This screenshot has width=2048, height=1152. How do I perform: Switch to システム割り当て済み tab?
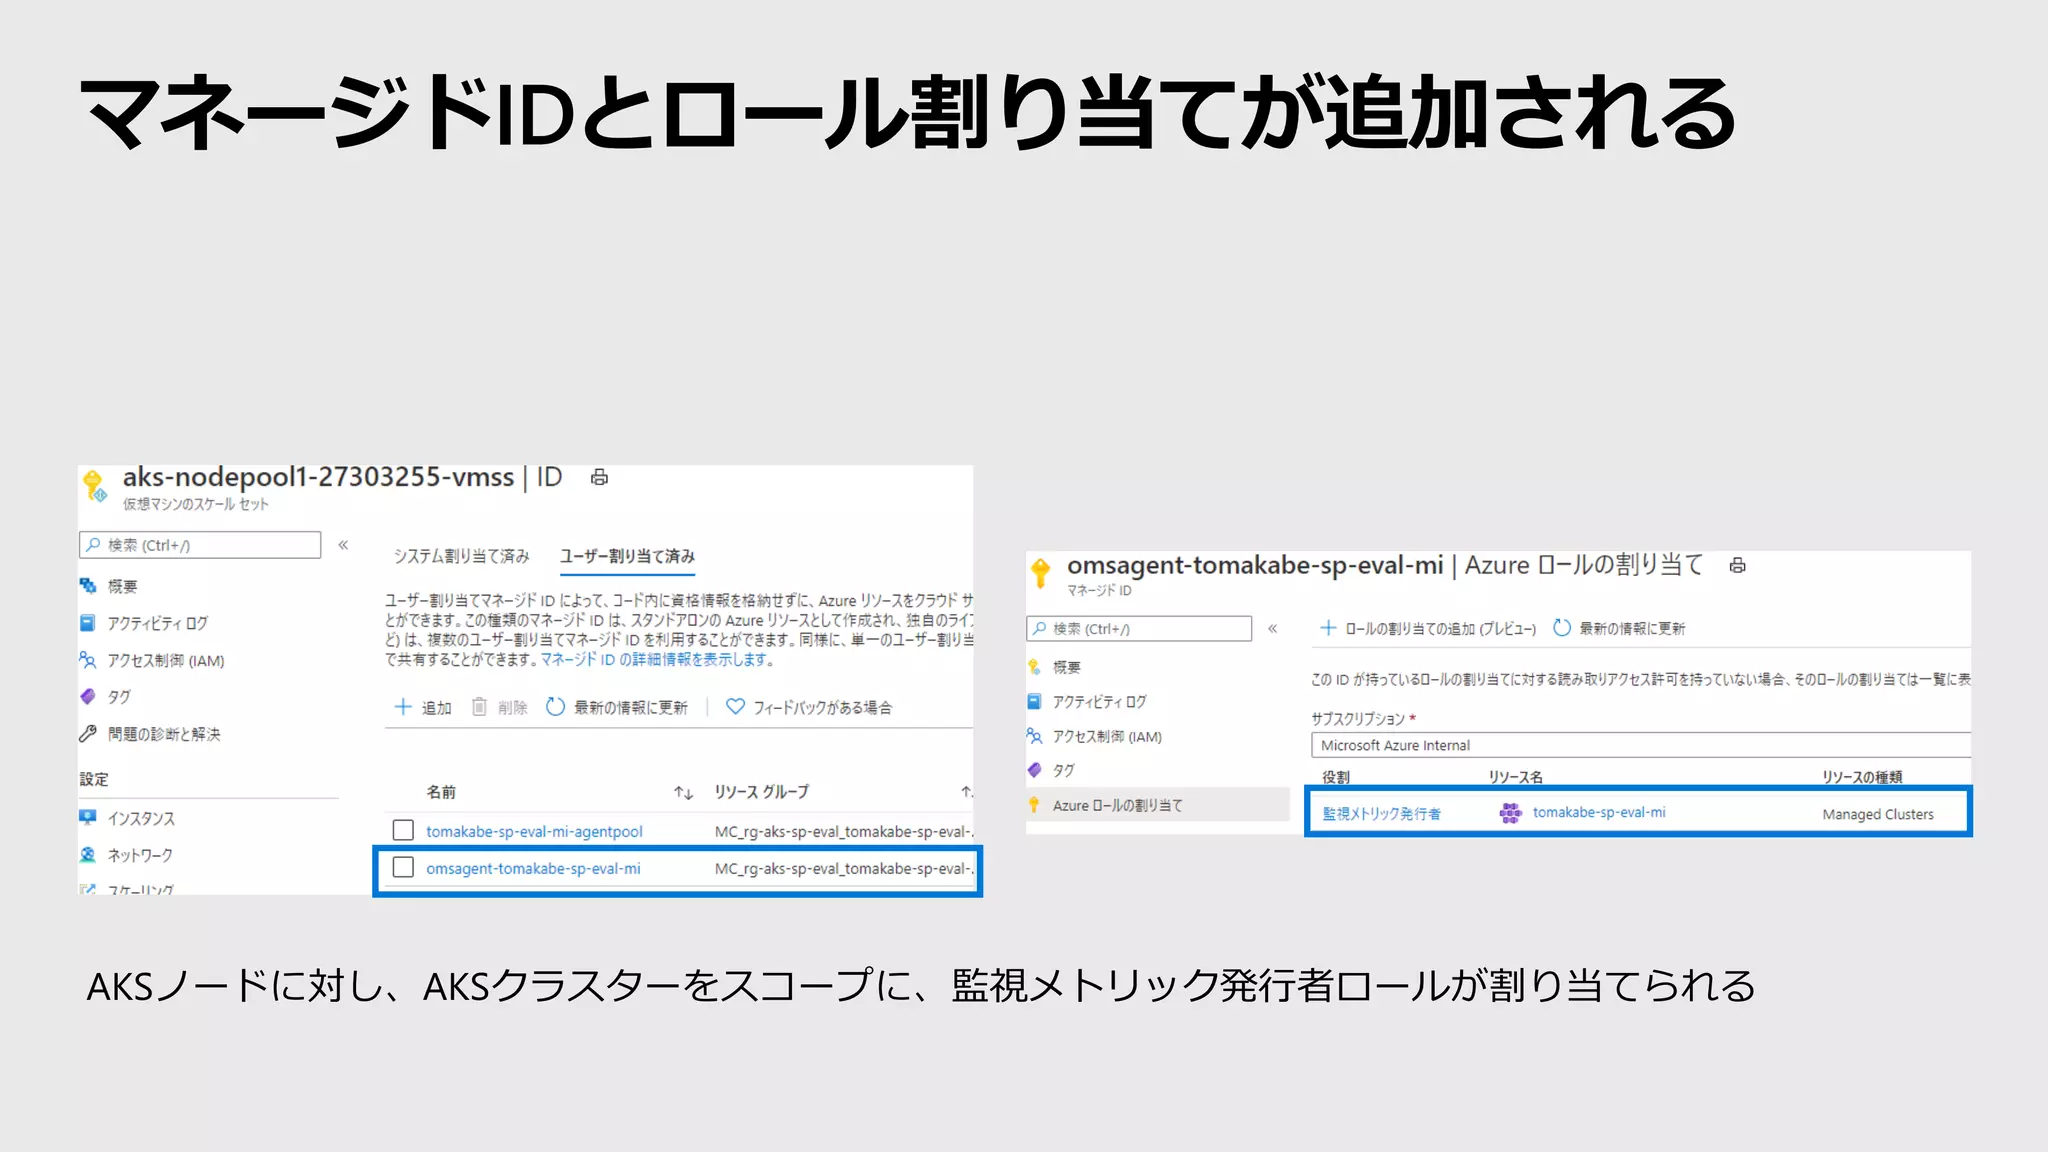coord(461,556)
